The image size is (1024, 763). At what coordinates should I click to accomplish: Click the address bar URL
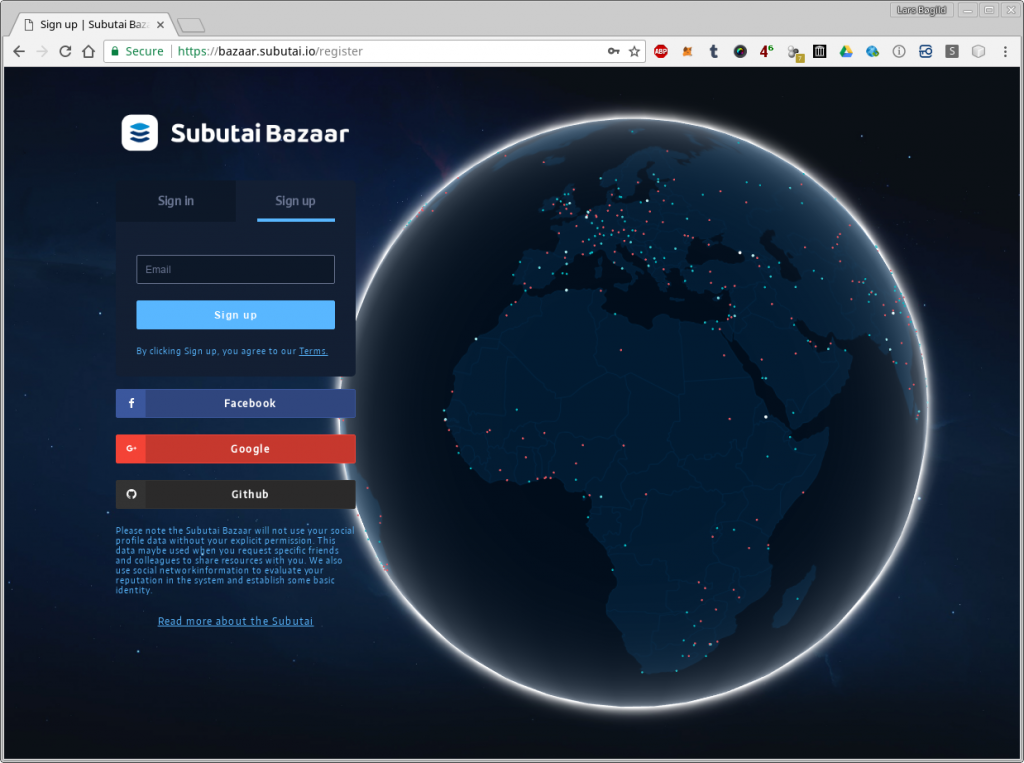click(270, 51)
